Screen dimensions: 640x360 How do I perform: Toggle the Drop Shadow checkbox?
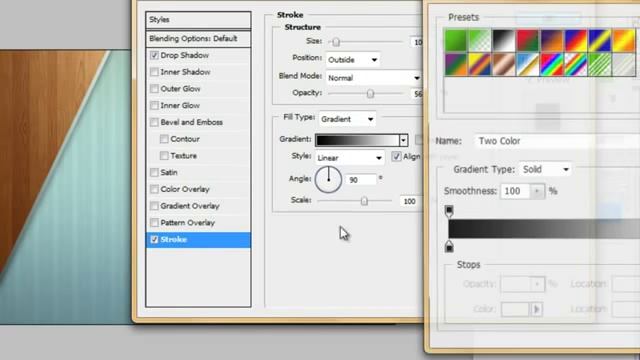(154, 55)
